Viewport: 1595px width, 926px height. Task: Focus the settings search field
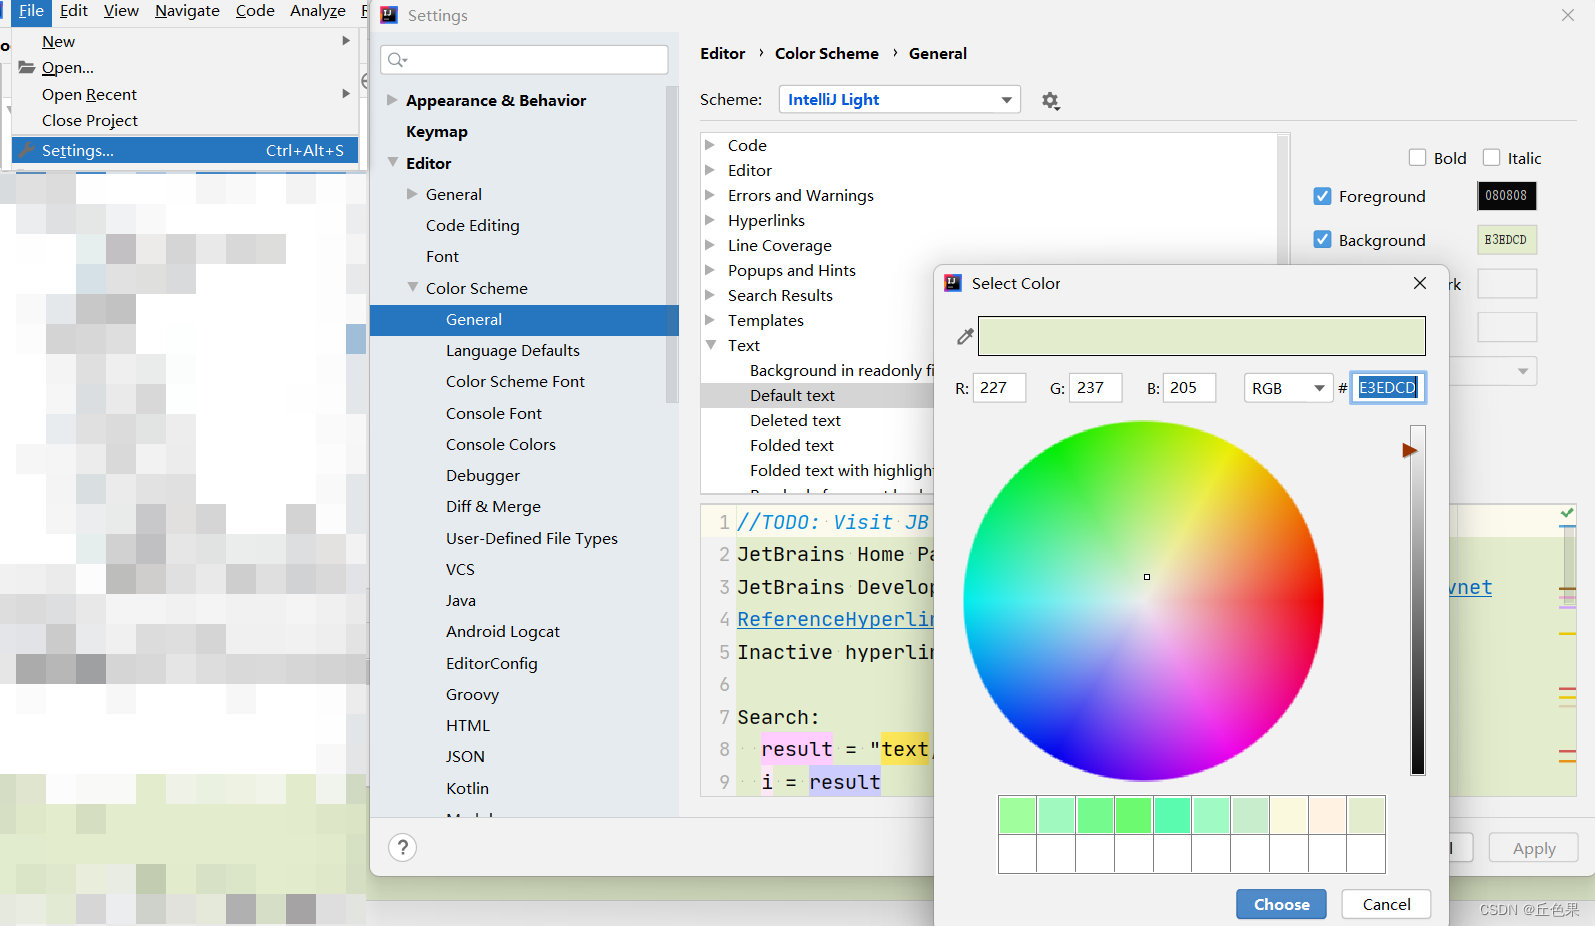tap(524, 60)
